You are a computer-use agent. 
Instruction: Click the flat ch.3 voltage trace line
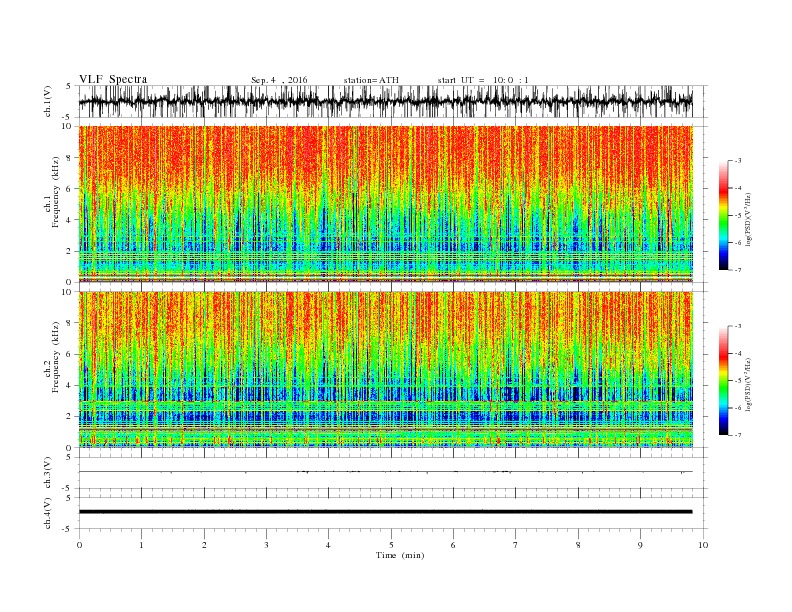pyautogui.click(x=385, y=472)
